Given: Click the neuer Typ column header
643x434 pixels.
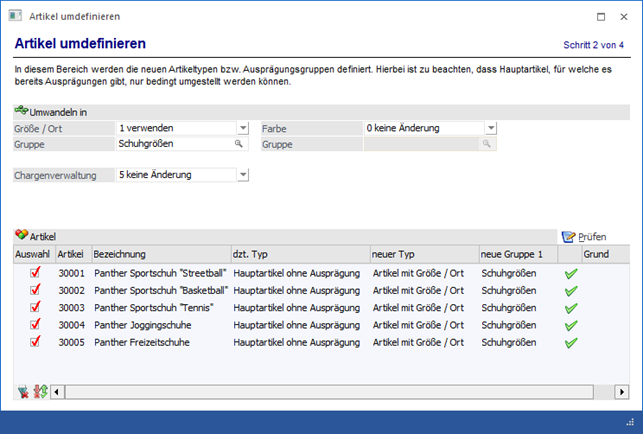Looking at the screenshot, I should tap(421, 255).
